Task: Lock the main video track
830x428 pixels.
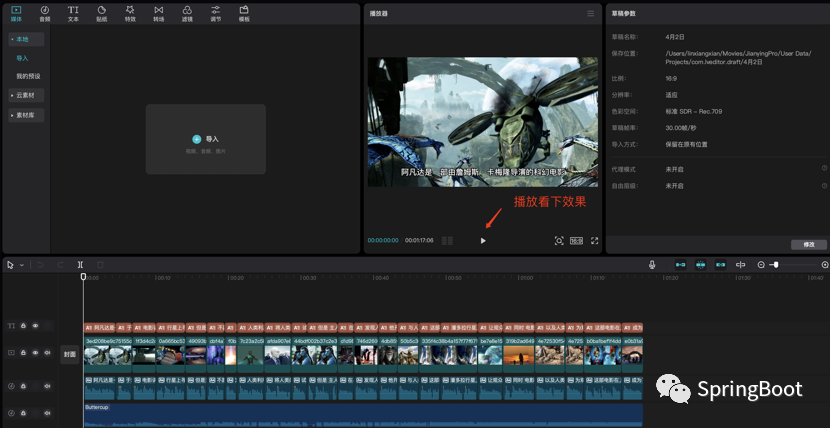Action: click(23, 352)
